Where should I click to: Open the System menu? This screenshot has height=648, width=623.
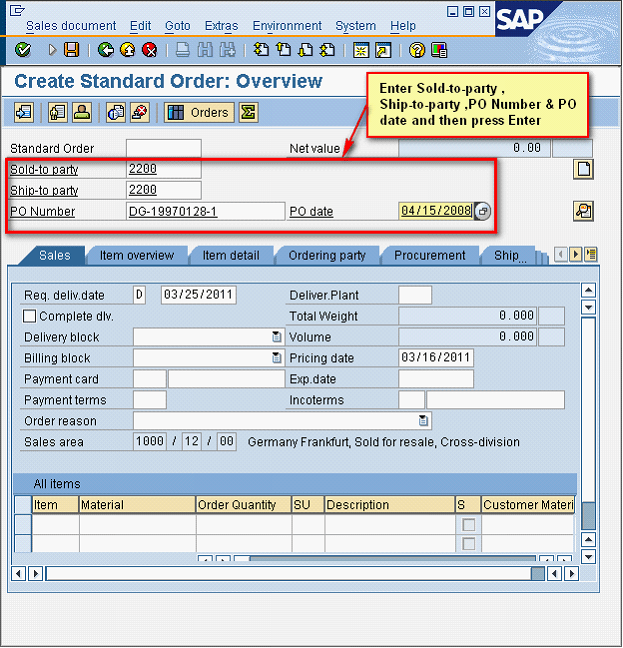pyautogui.click(x=355, y=26)
